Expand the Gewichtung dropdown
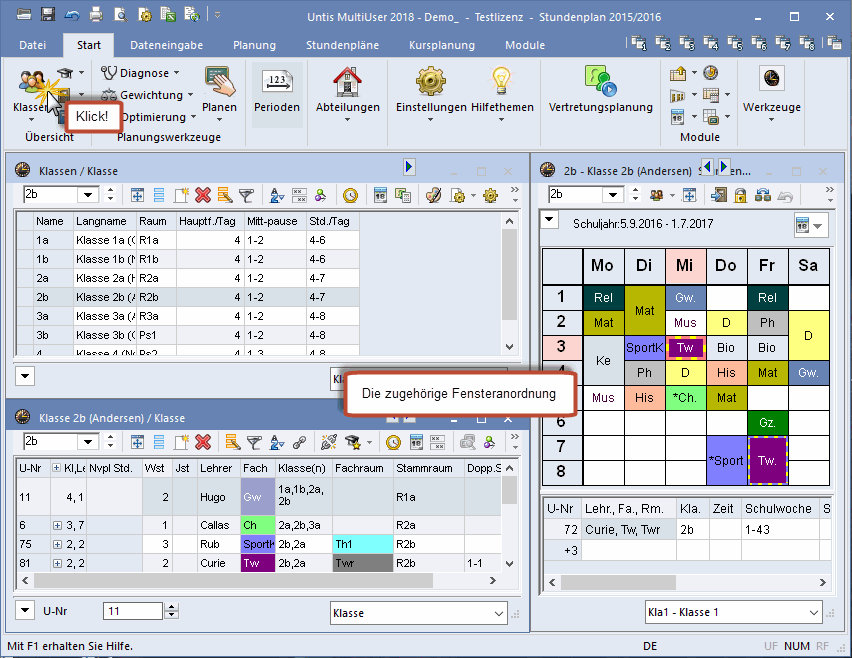The width and height of the screenshot is (852, 658). pos(190,95)
